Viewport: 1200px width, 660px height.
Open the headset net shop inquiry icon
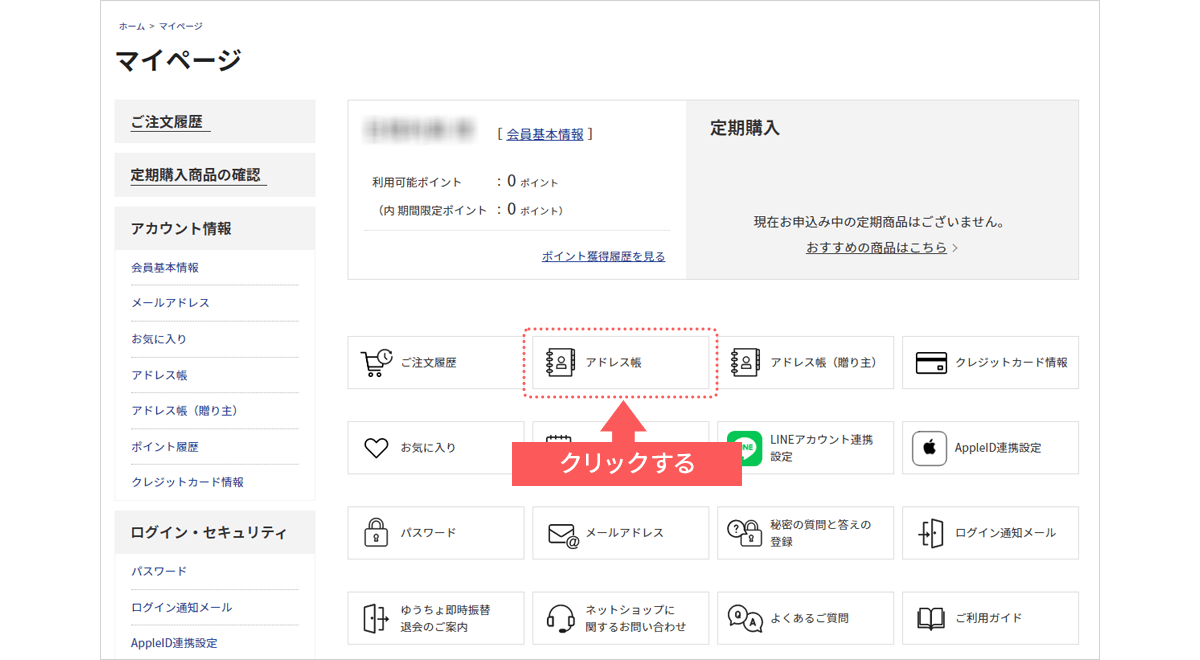coord(561,619)
